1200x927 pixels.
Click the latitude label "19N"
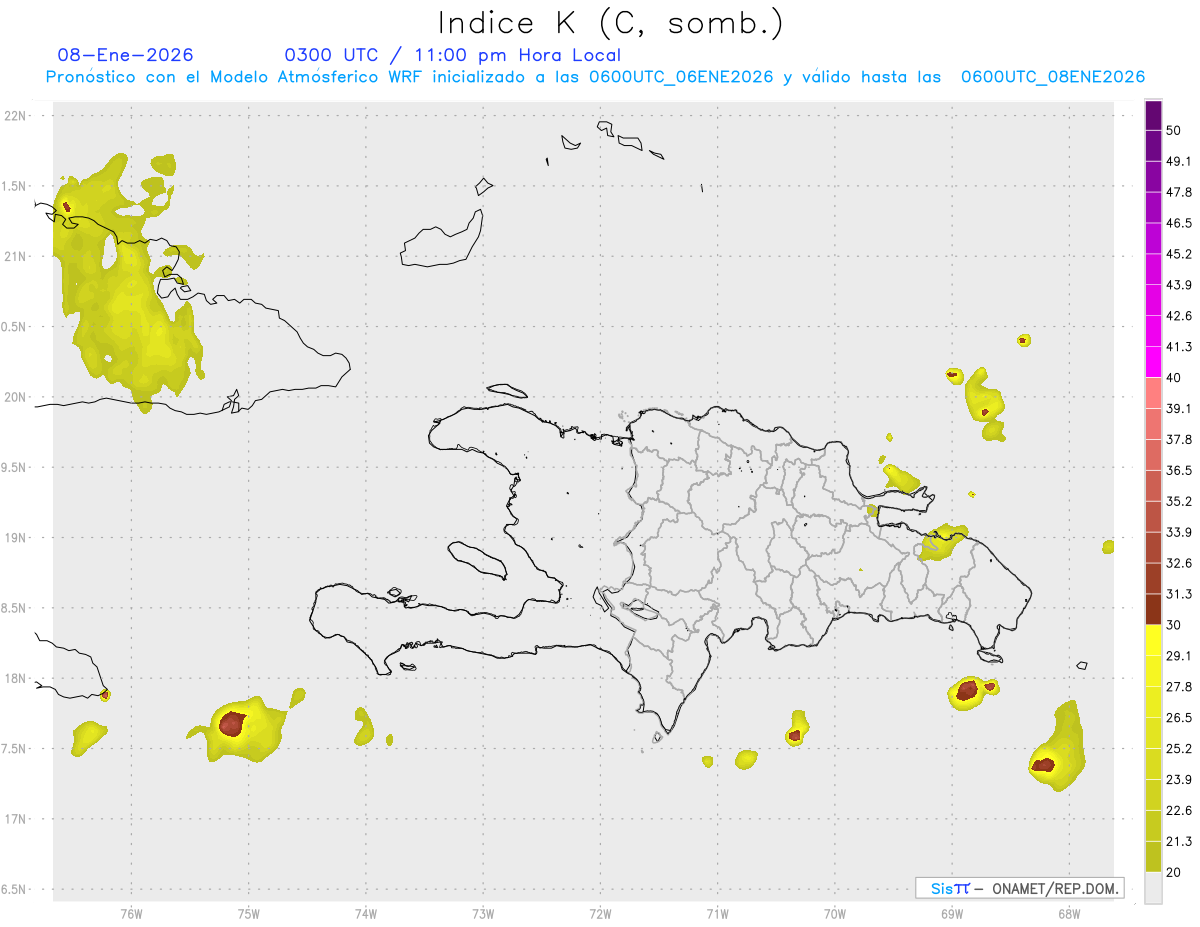[16, 538]
